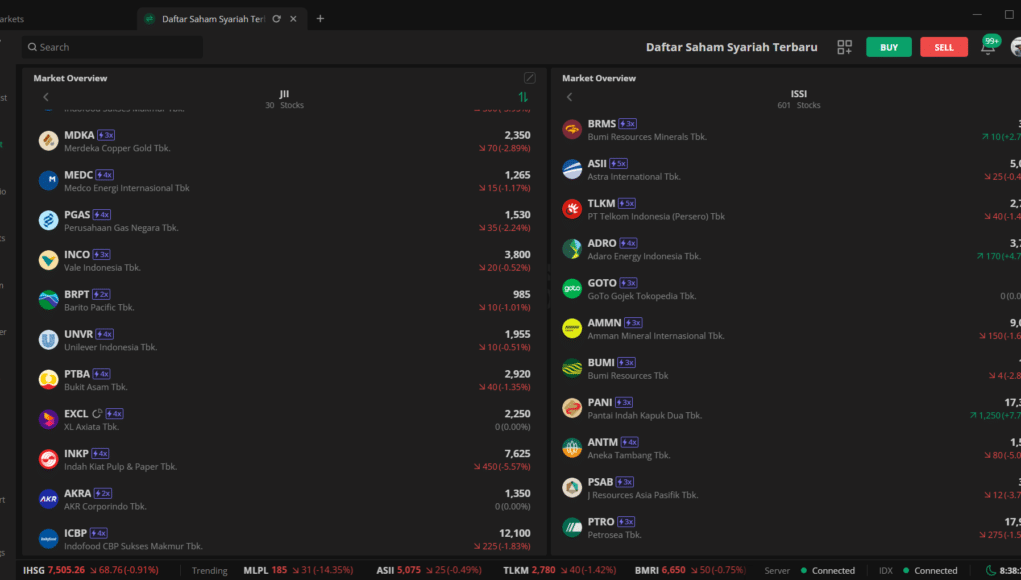The image size is (1021, 580).
Task: Open the notifications bell with 99+ badge
Action: (989, 46)
